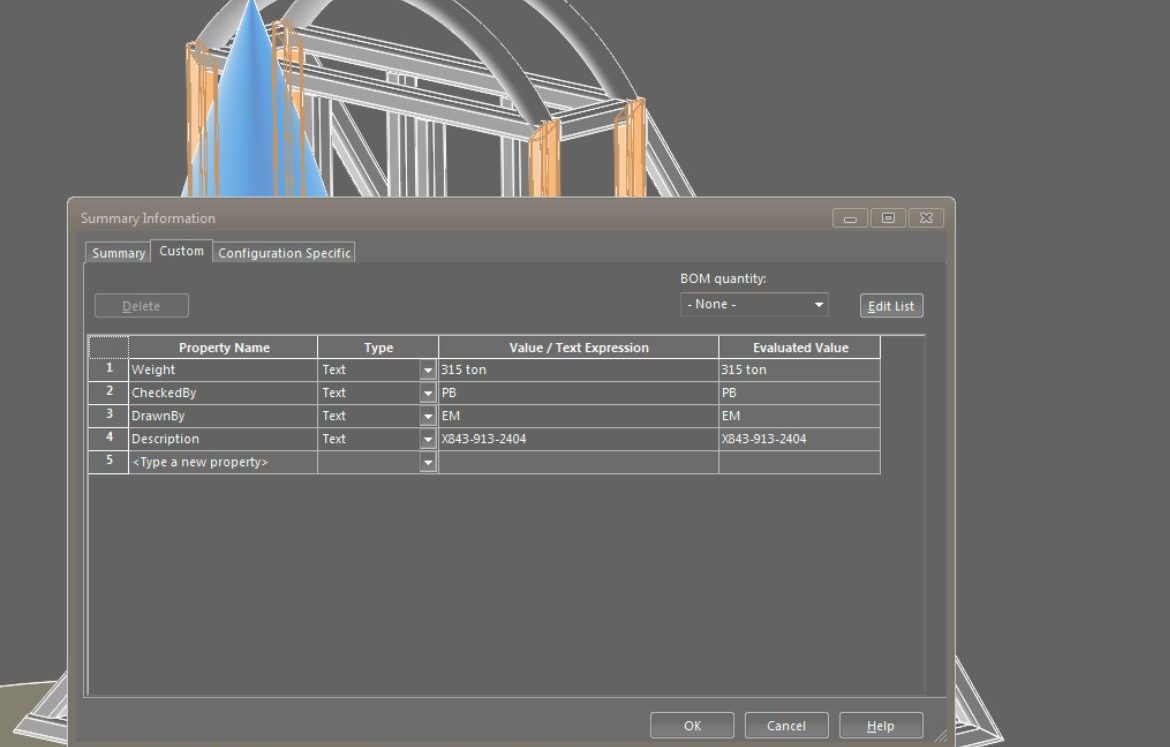Click the Edit List button
1170x747 pixels.
pyautogui.click(x=890, y=306)
